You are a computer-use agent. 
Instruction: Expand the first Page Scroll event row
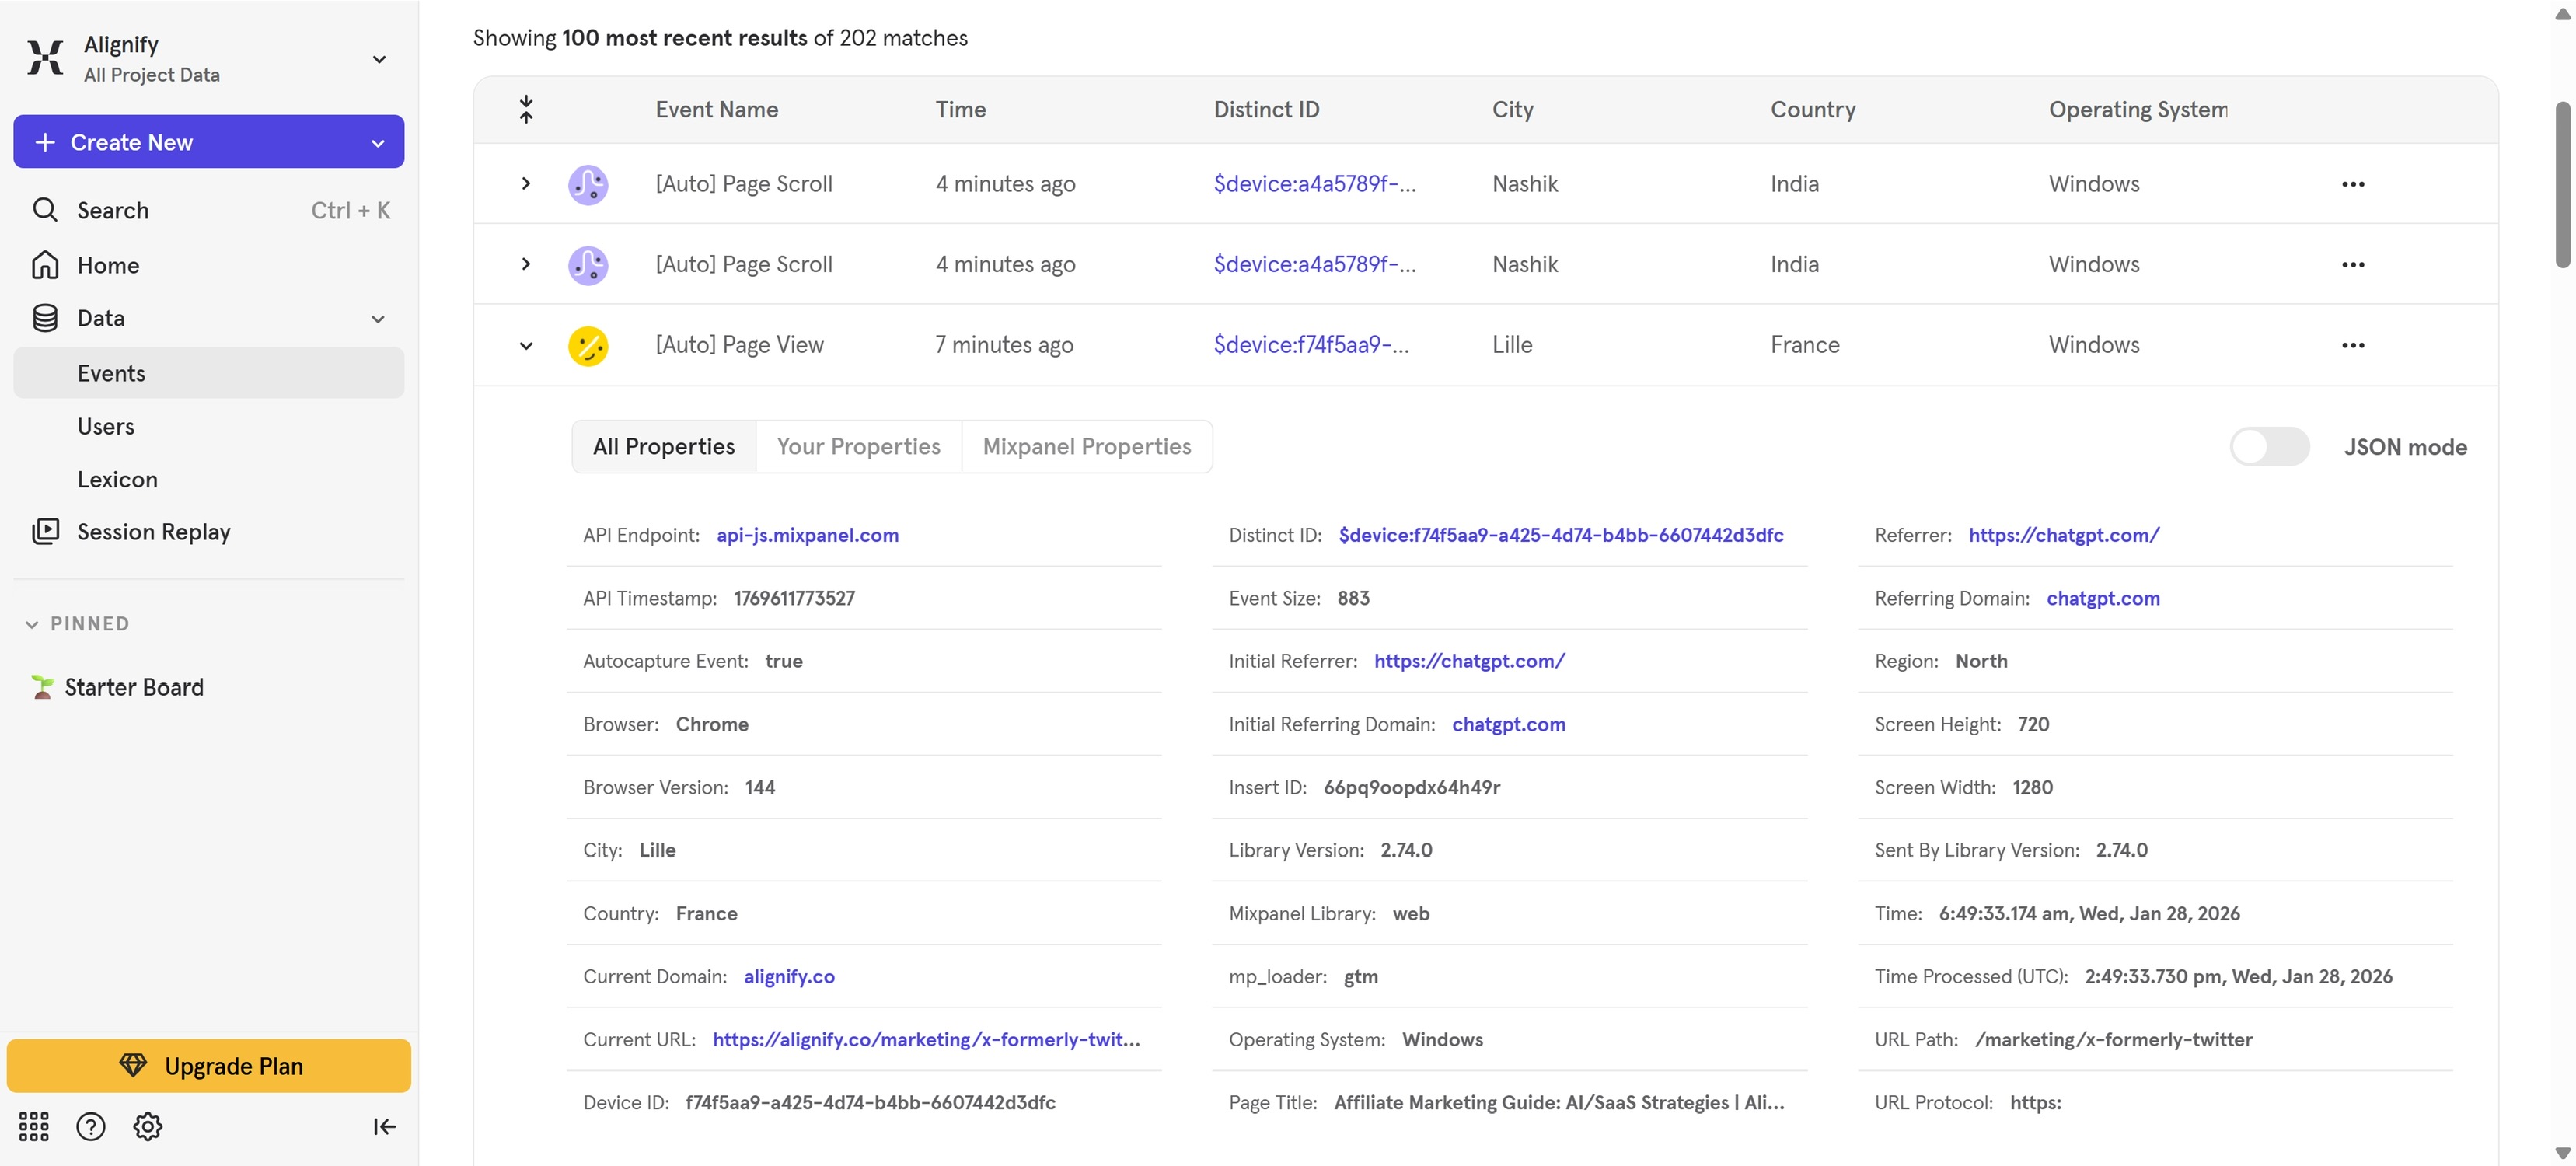(526, 184)
